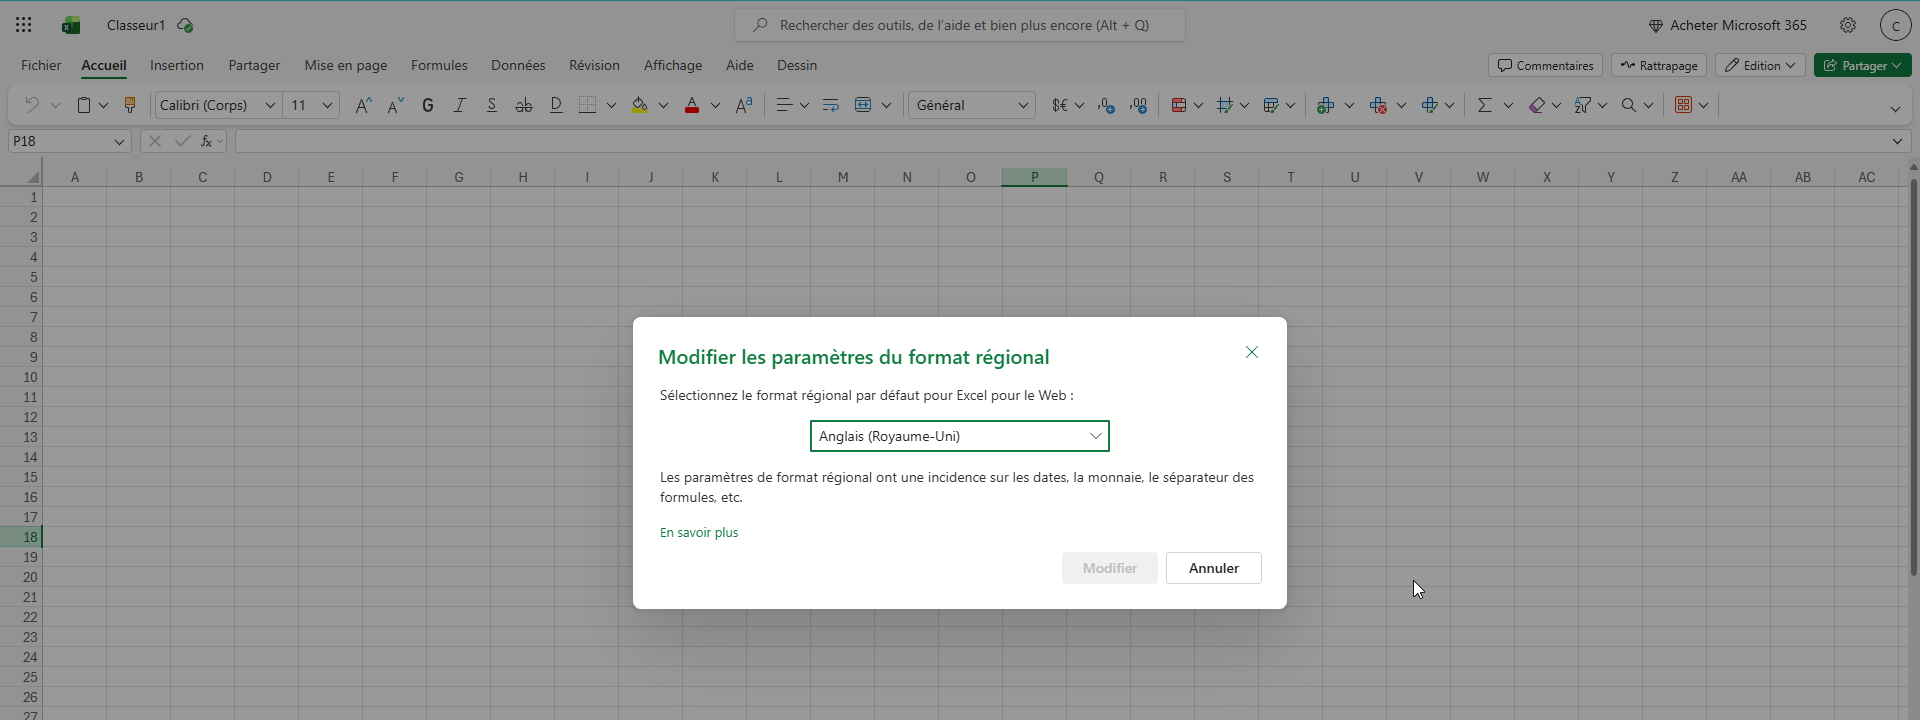Screen dimensions: 1920x720
Task: Click the AutoSum sigma icon
Action: (x=1485, y=105)
